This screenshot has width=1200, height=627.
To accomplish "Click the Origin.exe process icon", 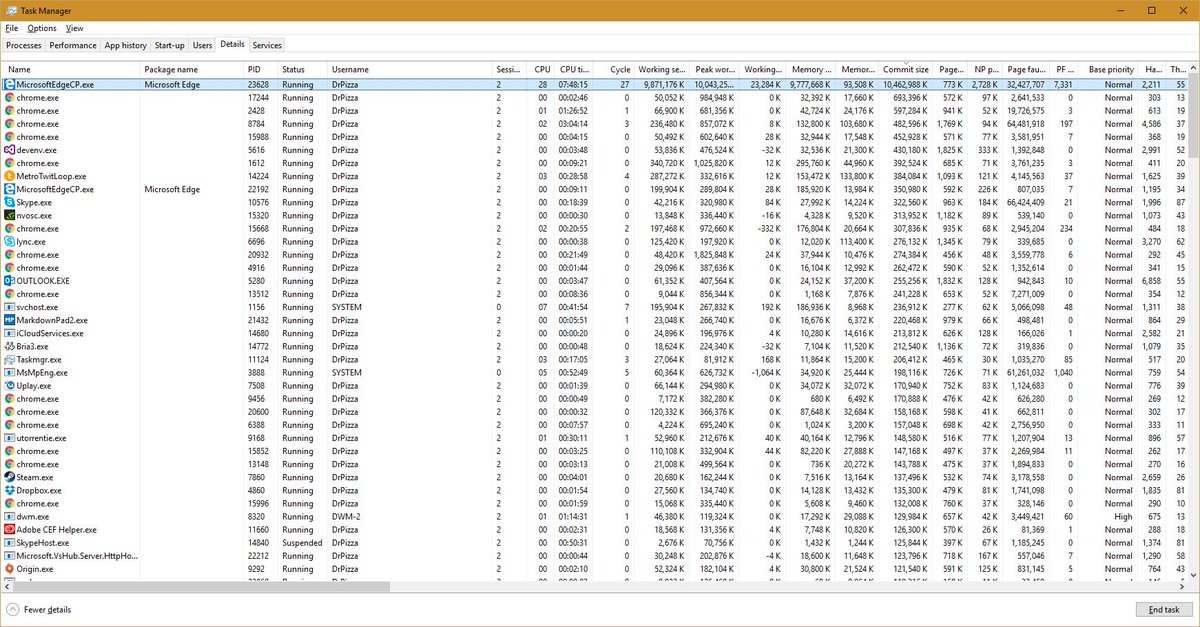I will (9, 568).
